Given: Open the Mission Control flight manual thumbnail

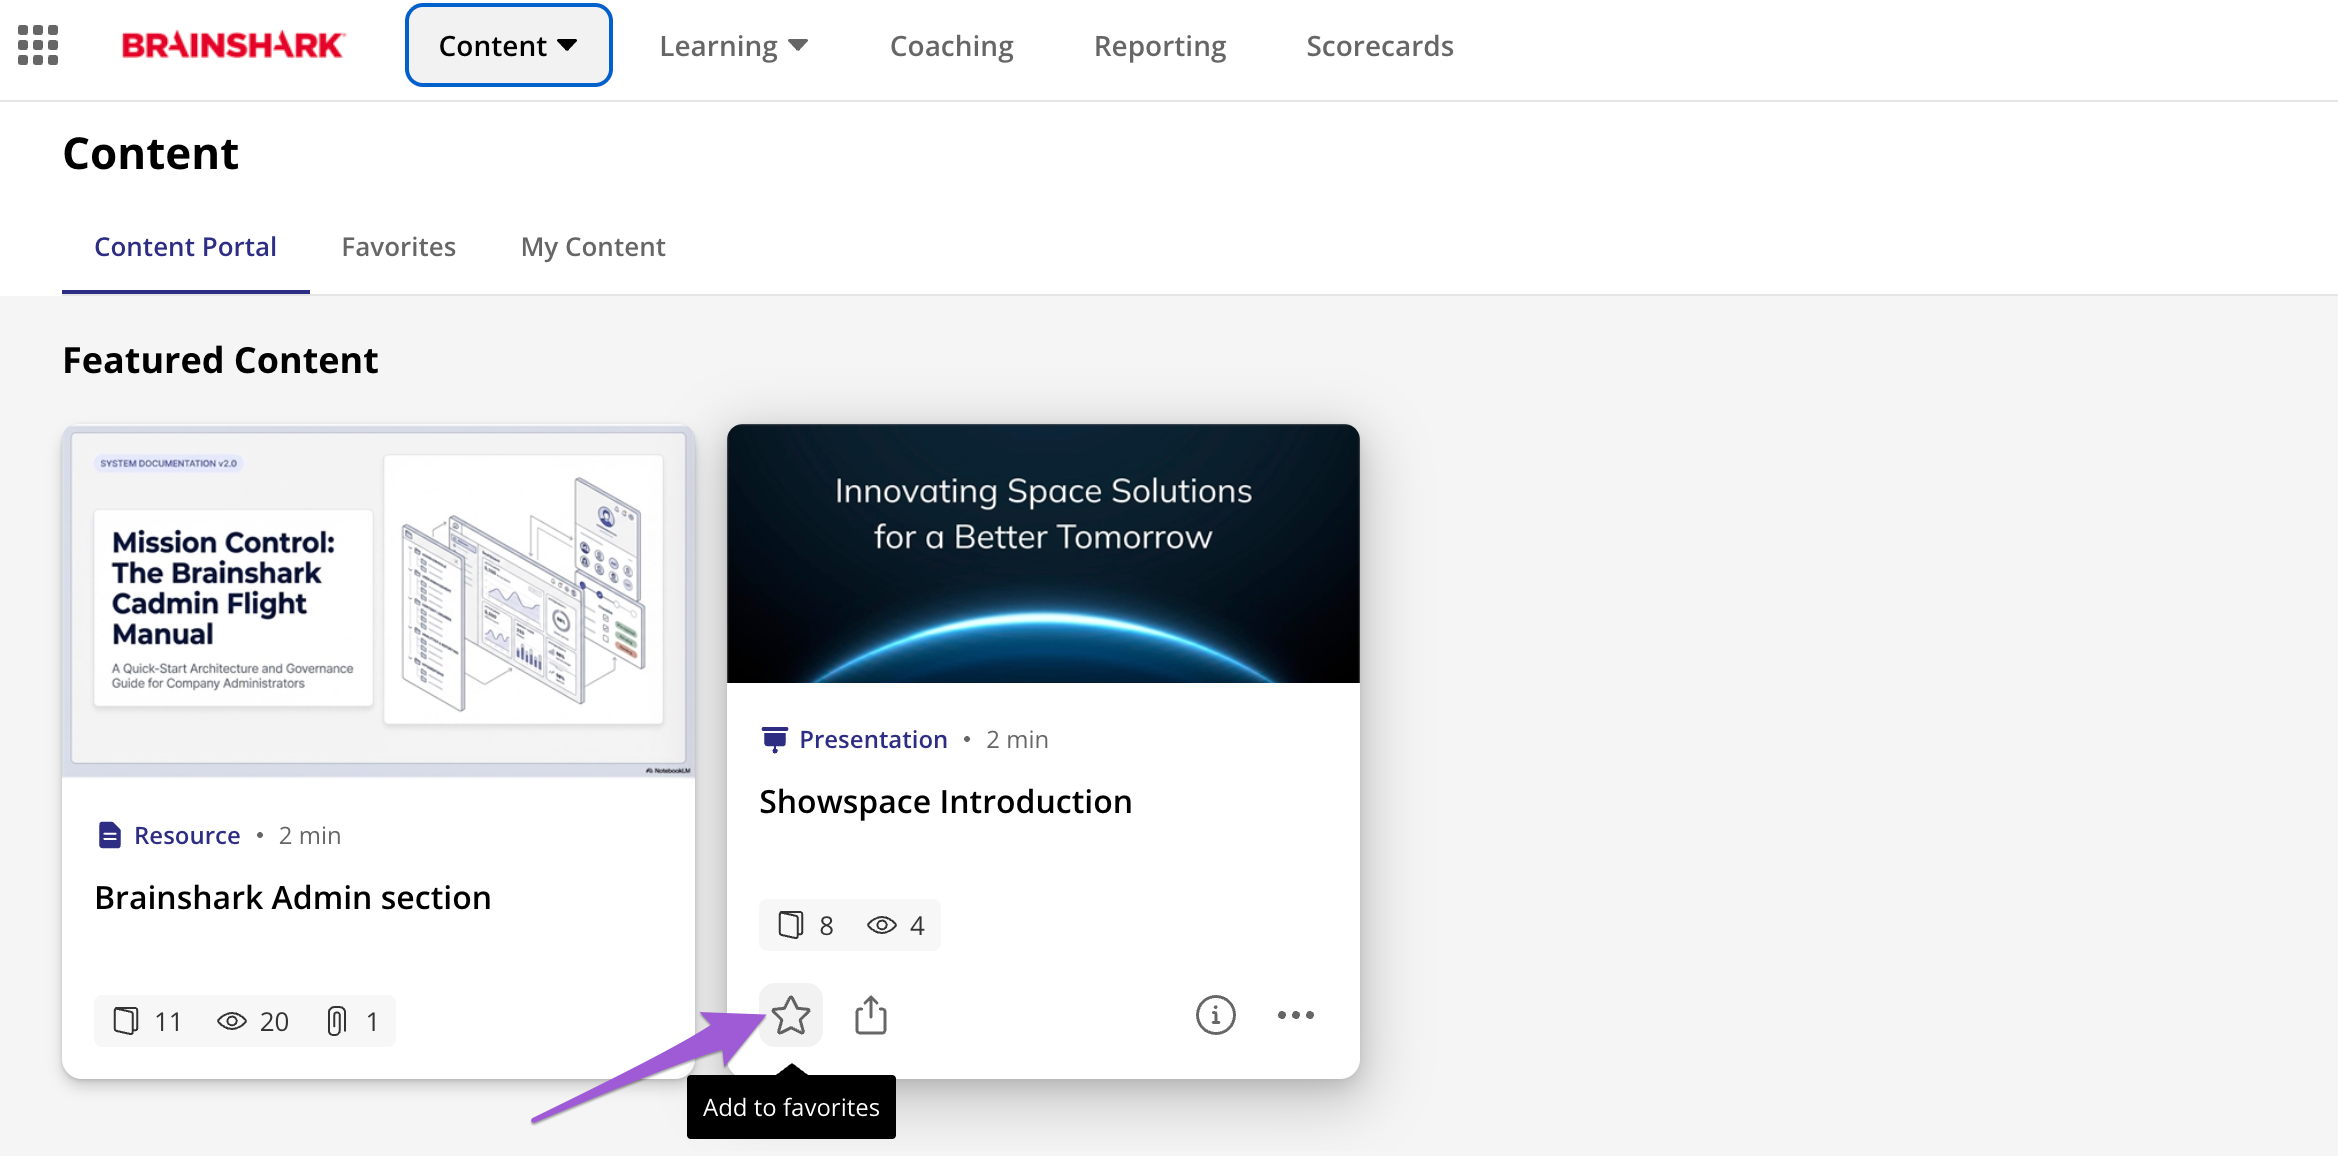Looking at the screenshot, I should click(378, 601).
